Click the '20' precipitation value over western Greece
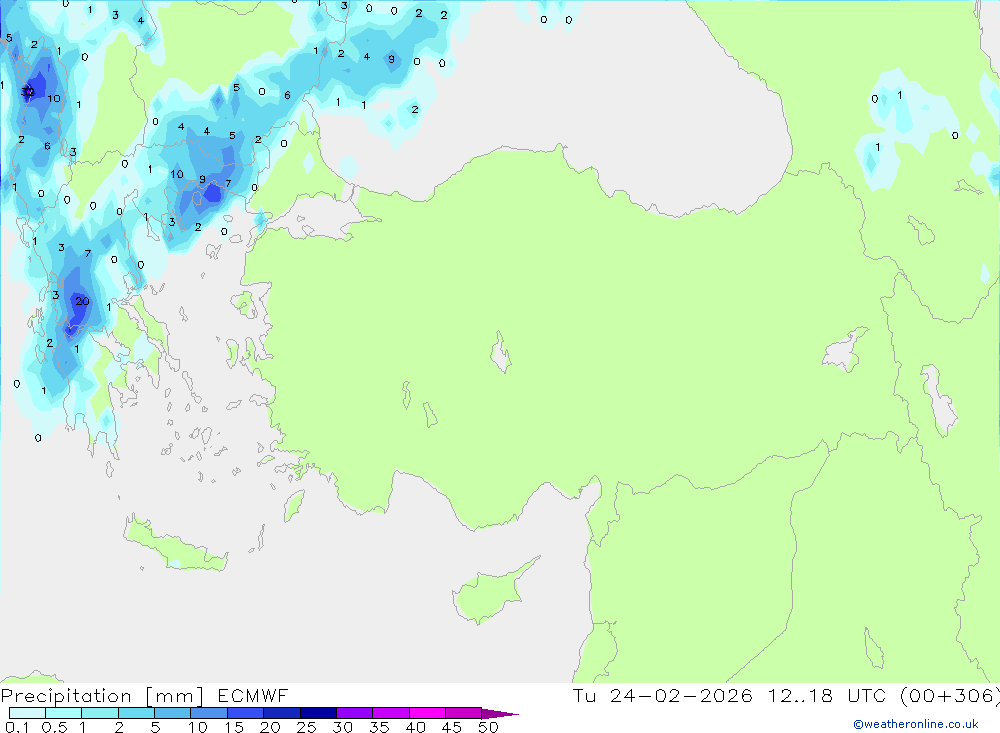 click(x=82, y=301)
